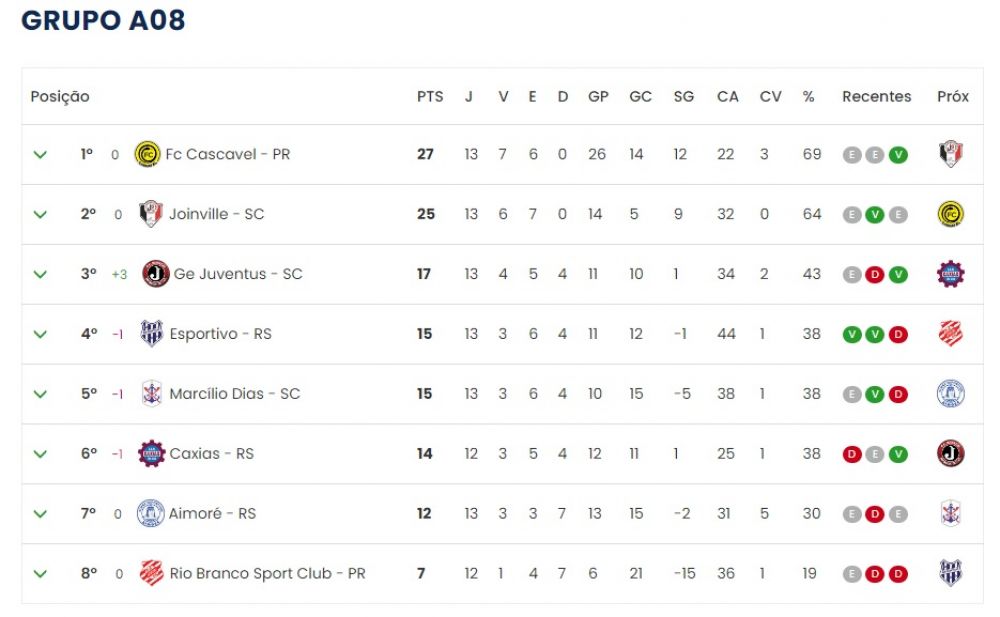
Task: Open the Joinville - SC team name
Action: point(216,214)
